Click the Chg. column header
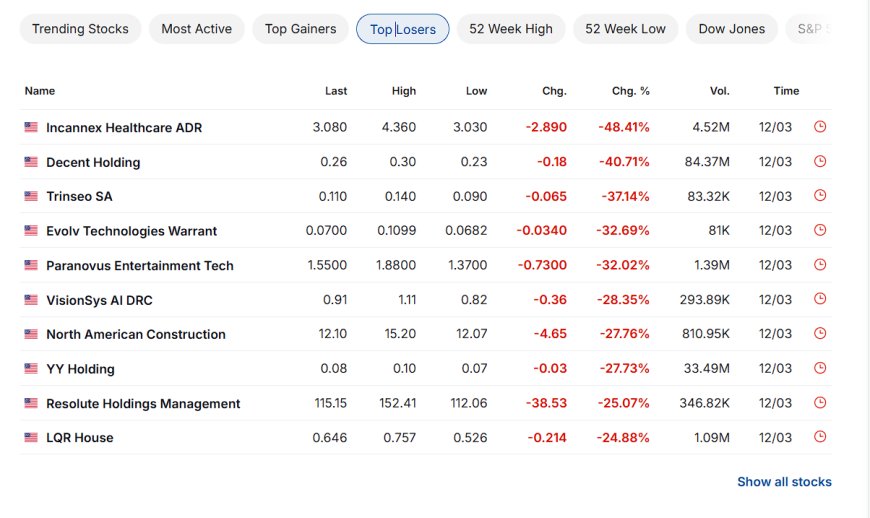The image size is (870, 518). click(554, 91)
